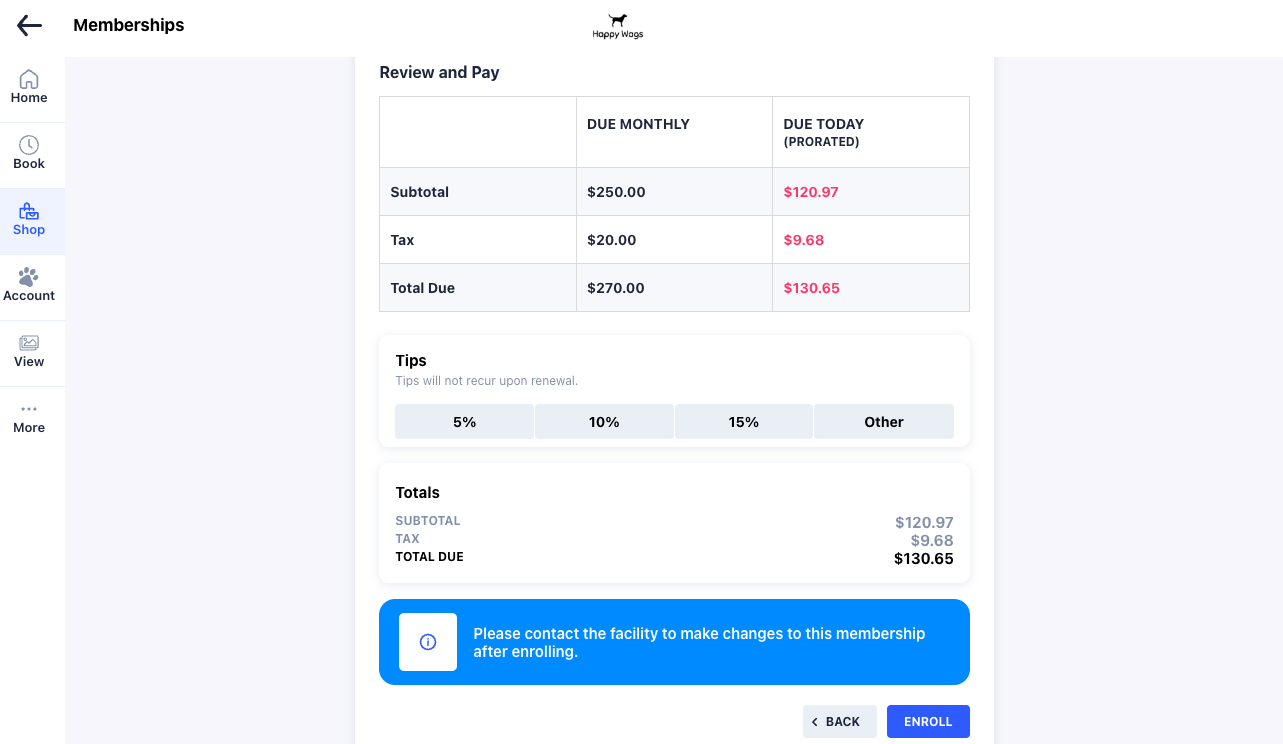Choose the 15% tip option
1283x744 pixels.
point(744,421)
